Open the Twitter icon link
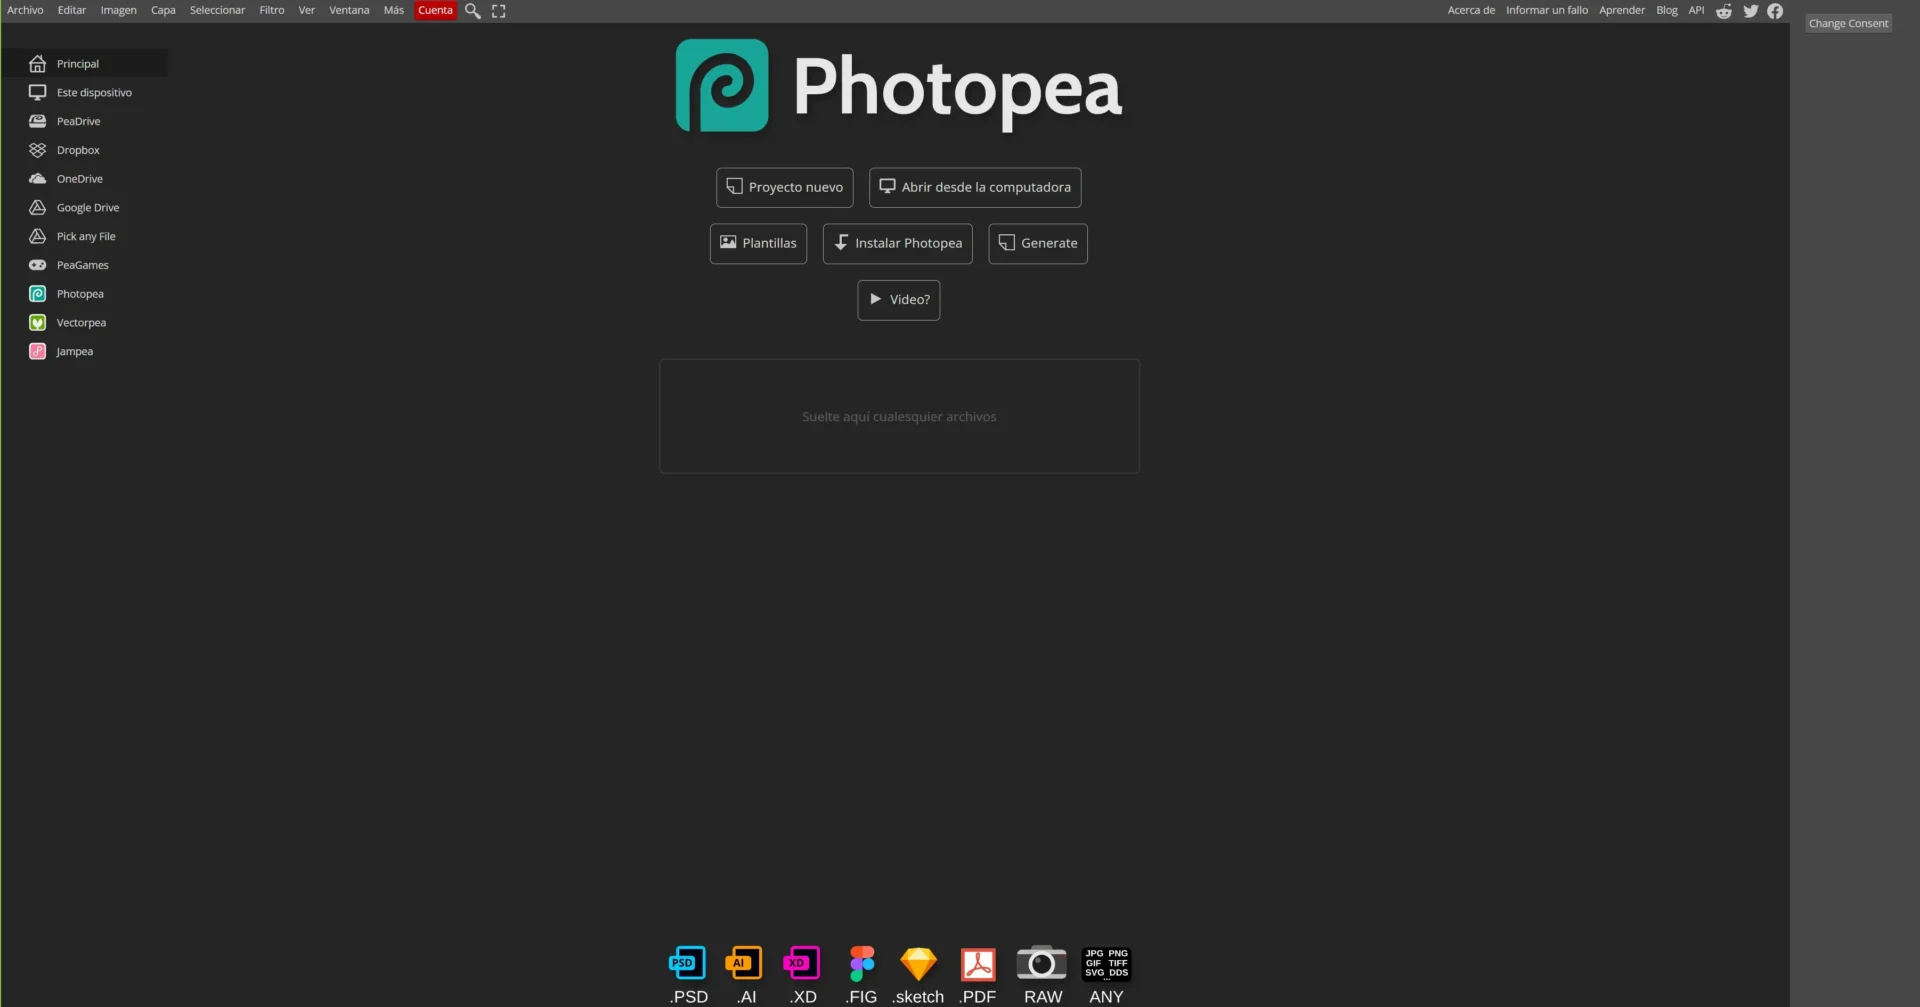The width and height of the screenshot is (1920, 1007). coord(1751,11)
